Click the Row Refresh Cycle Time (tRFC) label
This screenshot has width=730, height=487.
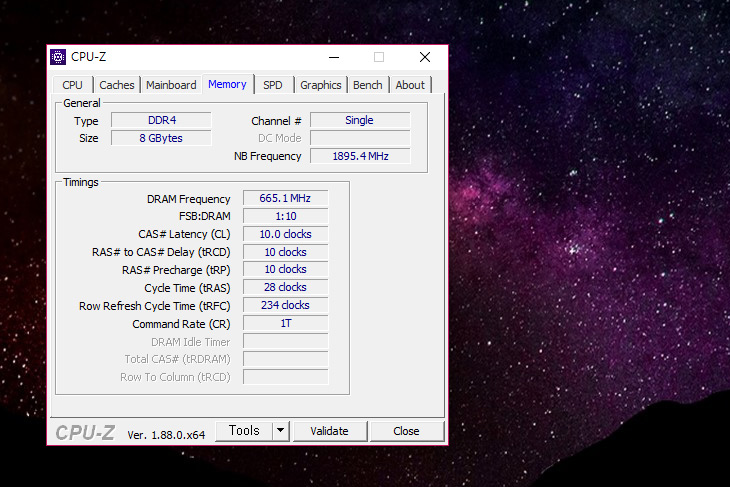155,306
